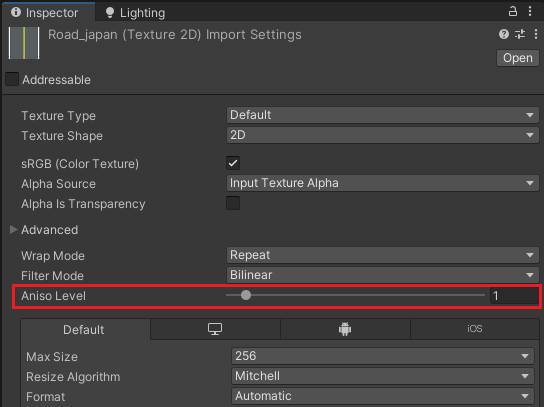Open the Max Size dropdown
Screen dimensions: 544x407
(x=383, y=356)
